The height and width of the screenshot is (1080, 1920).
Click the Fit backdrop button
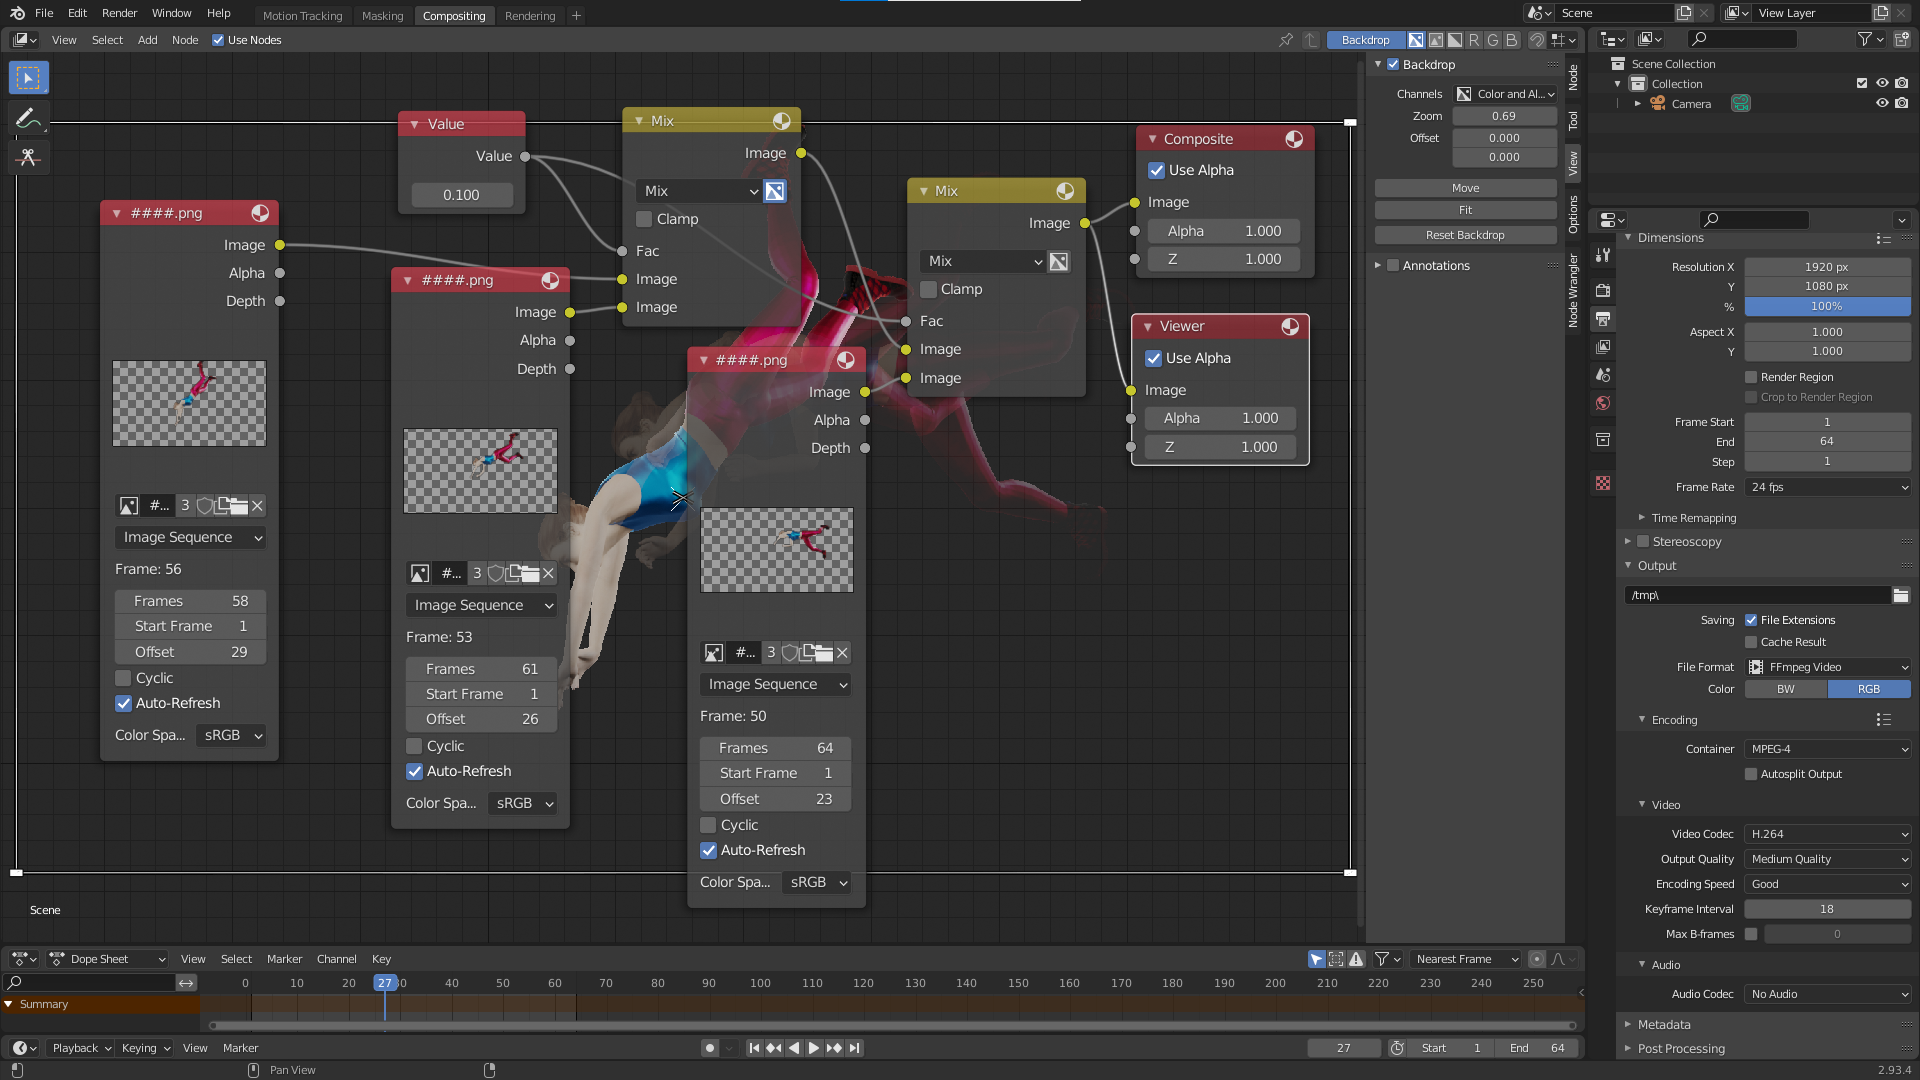(1465, 210)
